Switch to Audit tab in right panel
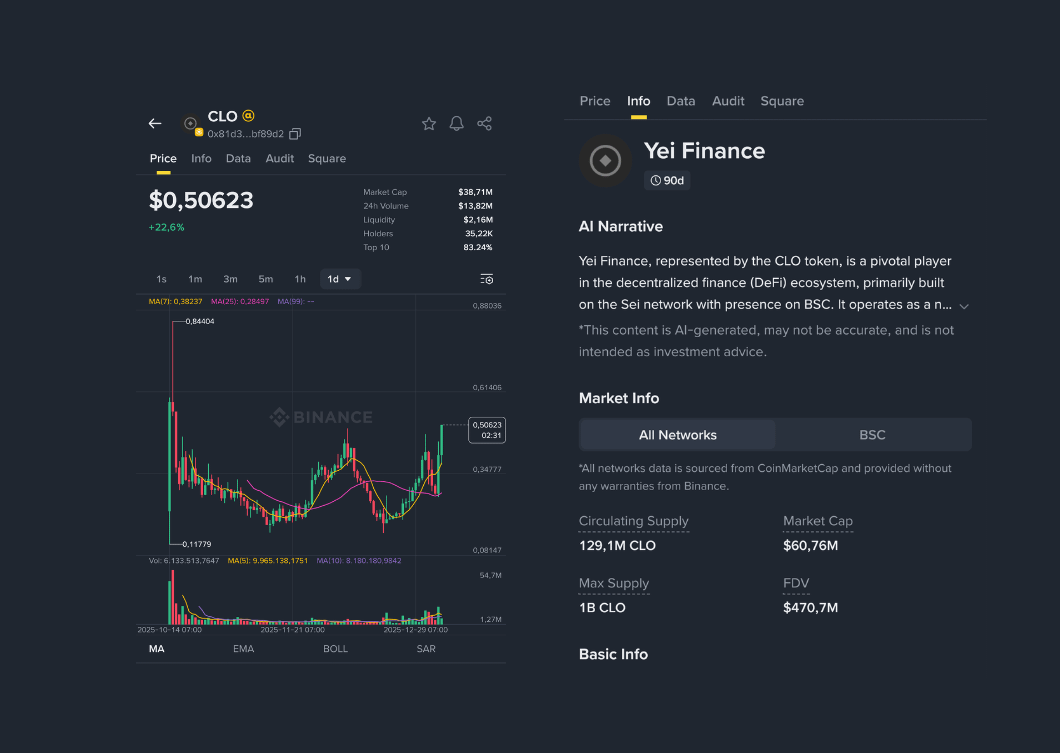 (728, 101)
